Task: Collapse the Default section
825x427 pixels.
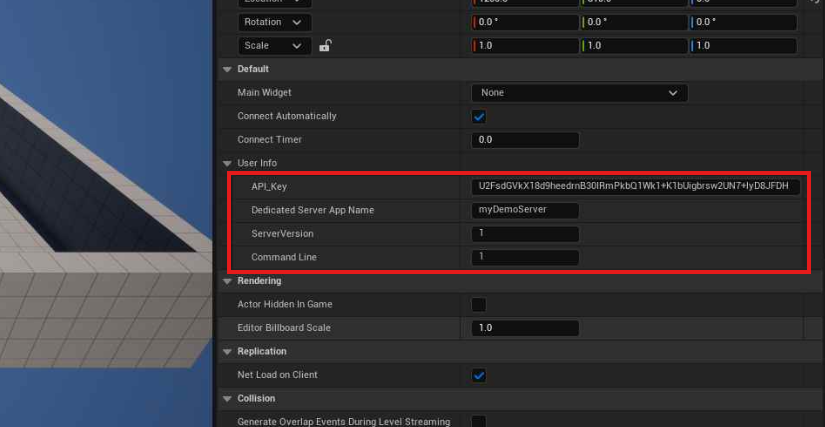Action: (x=227, y=69)
